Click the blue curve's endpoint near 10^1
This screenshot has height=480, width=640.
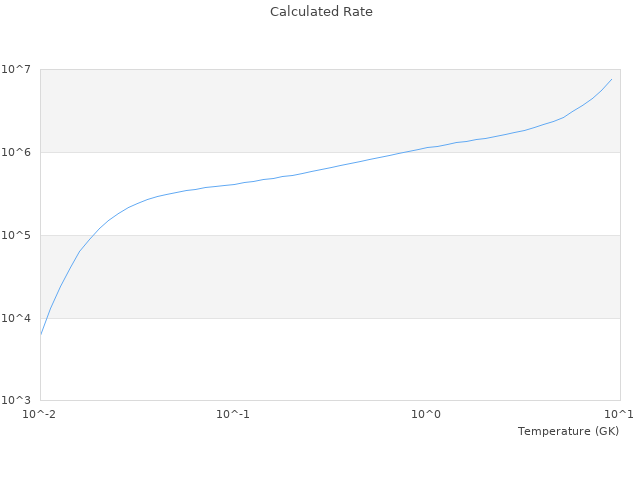point(612,79)
